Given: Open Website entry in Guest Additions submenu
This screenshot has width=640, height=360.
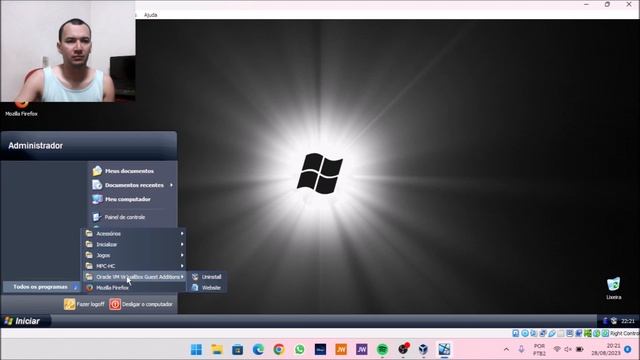Looking at the screenshot, I should click(207, 288).
